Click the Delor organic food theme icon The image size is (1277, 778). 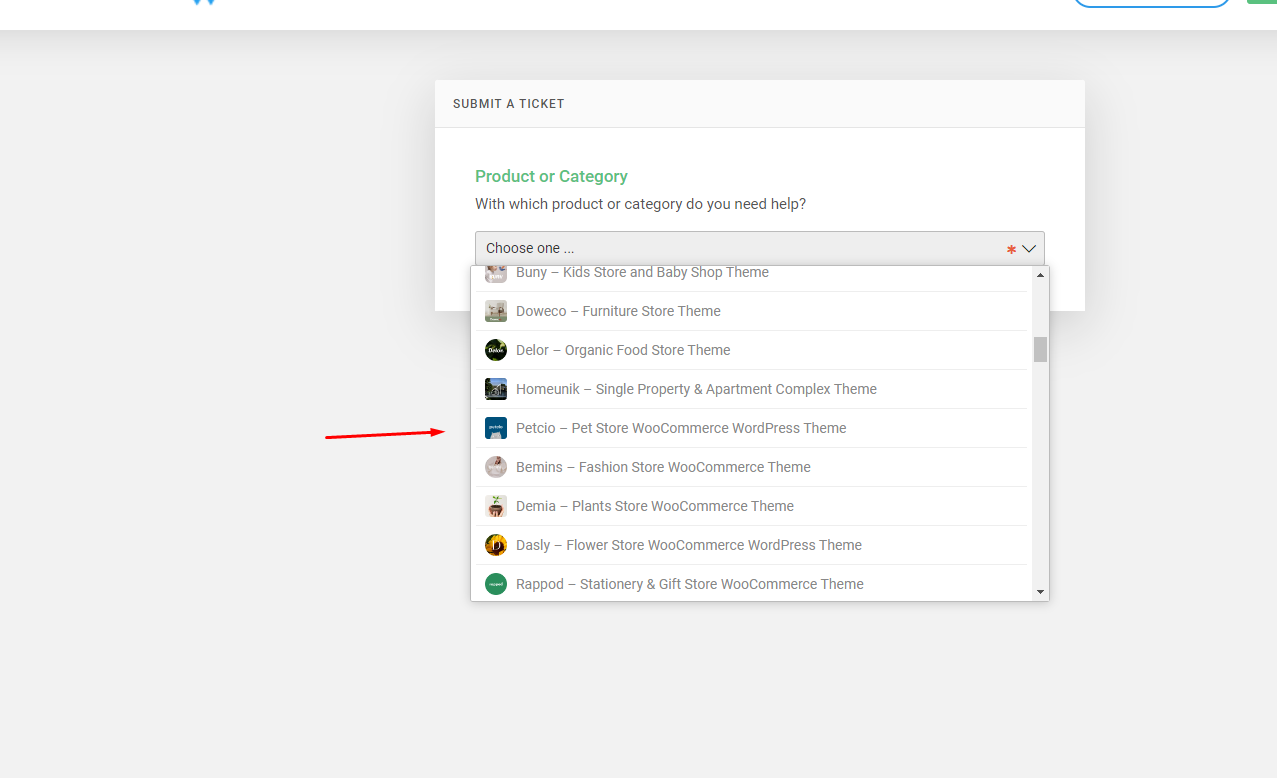[496, 350]
